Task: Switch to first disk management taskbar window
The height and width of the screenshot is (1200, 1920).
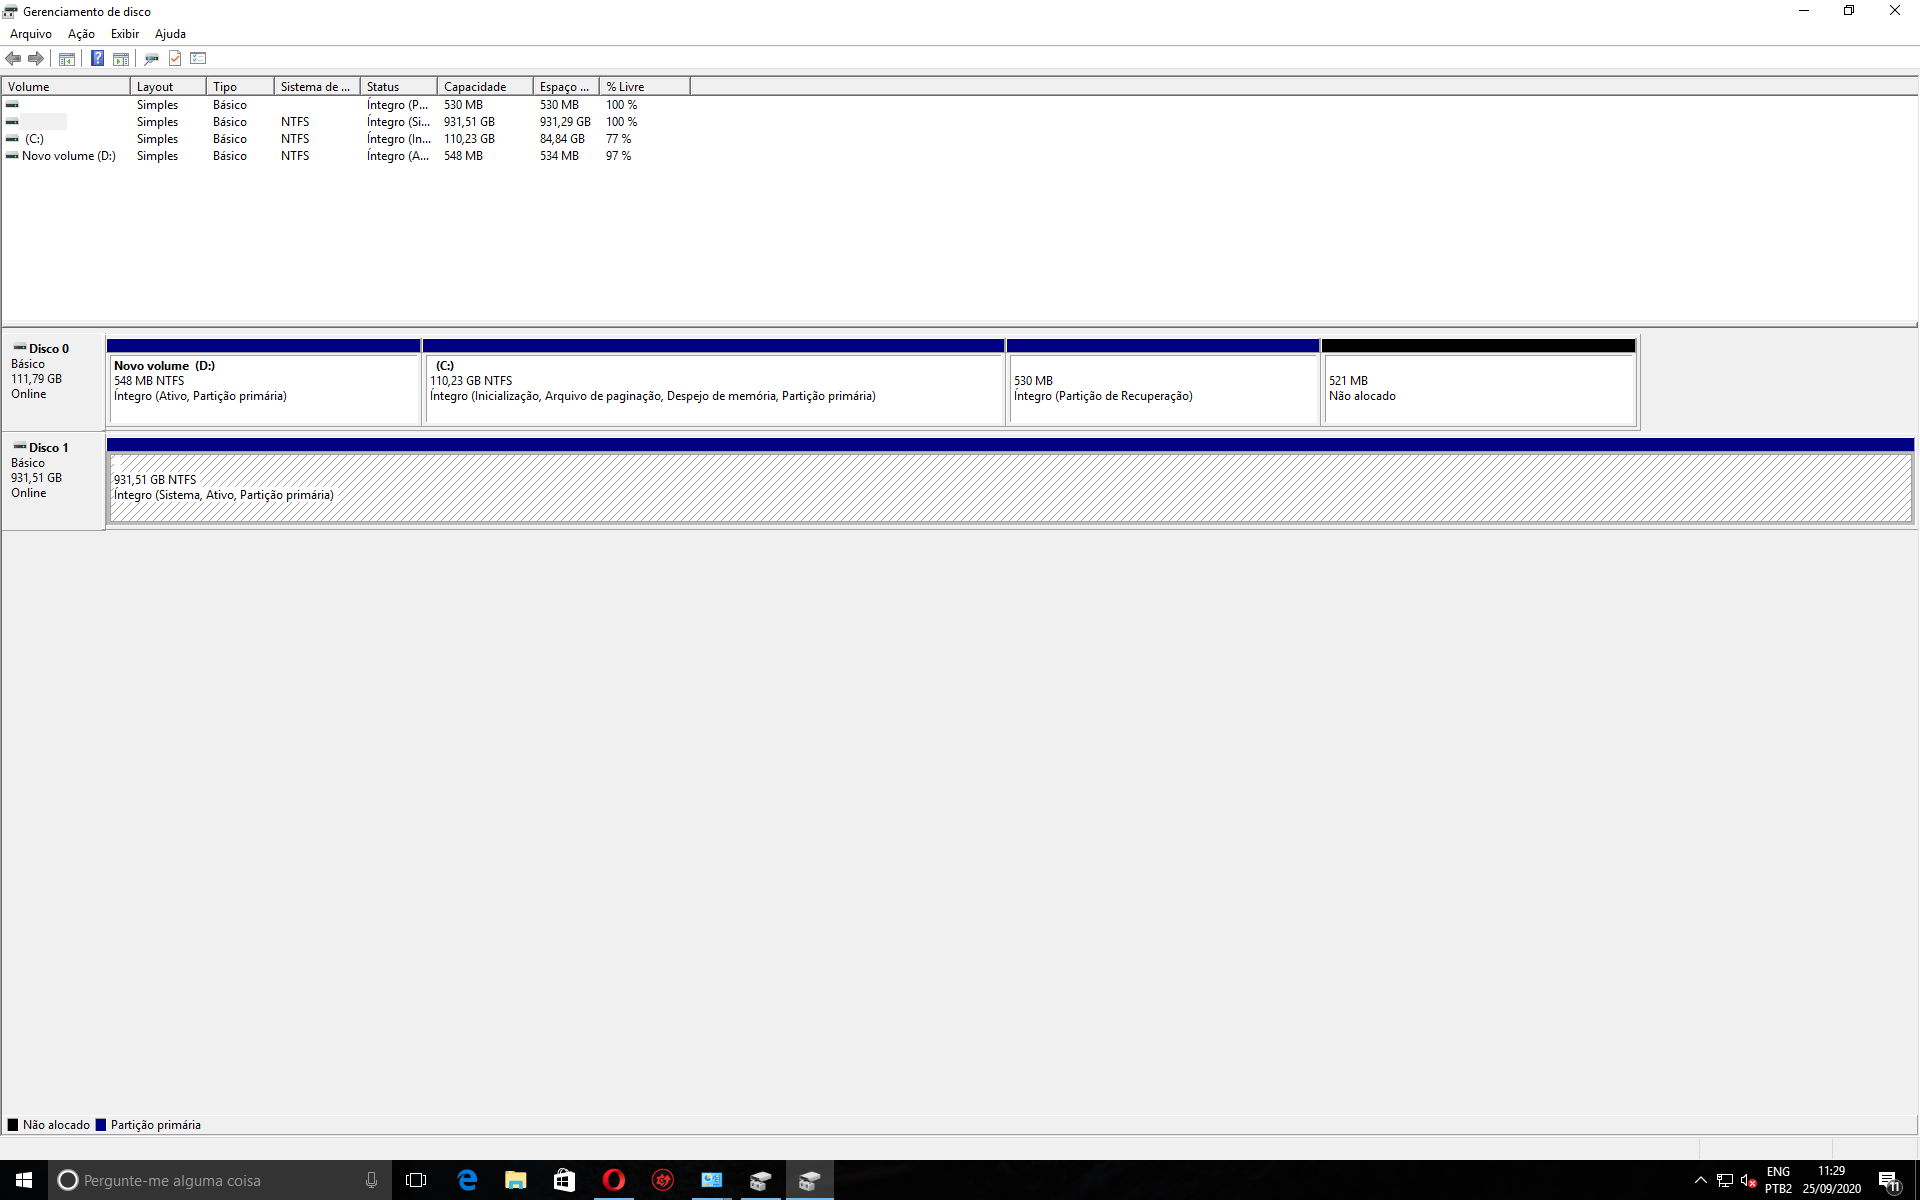Action: point(761,1180)
